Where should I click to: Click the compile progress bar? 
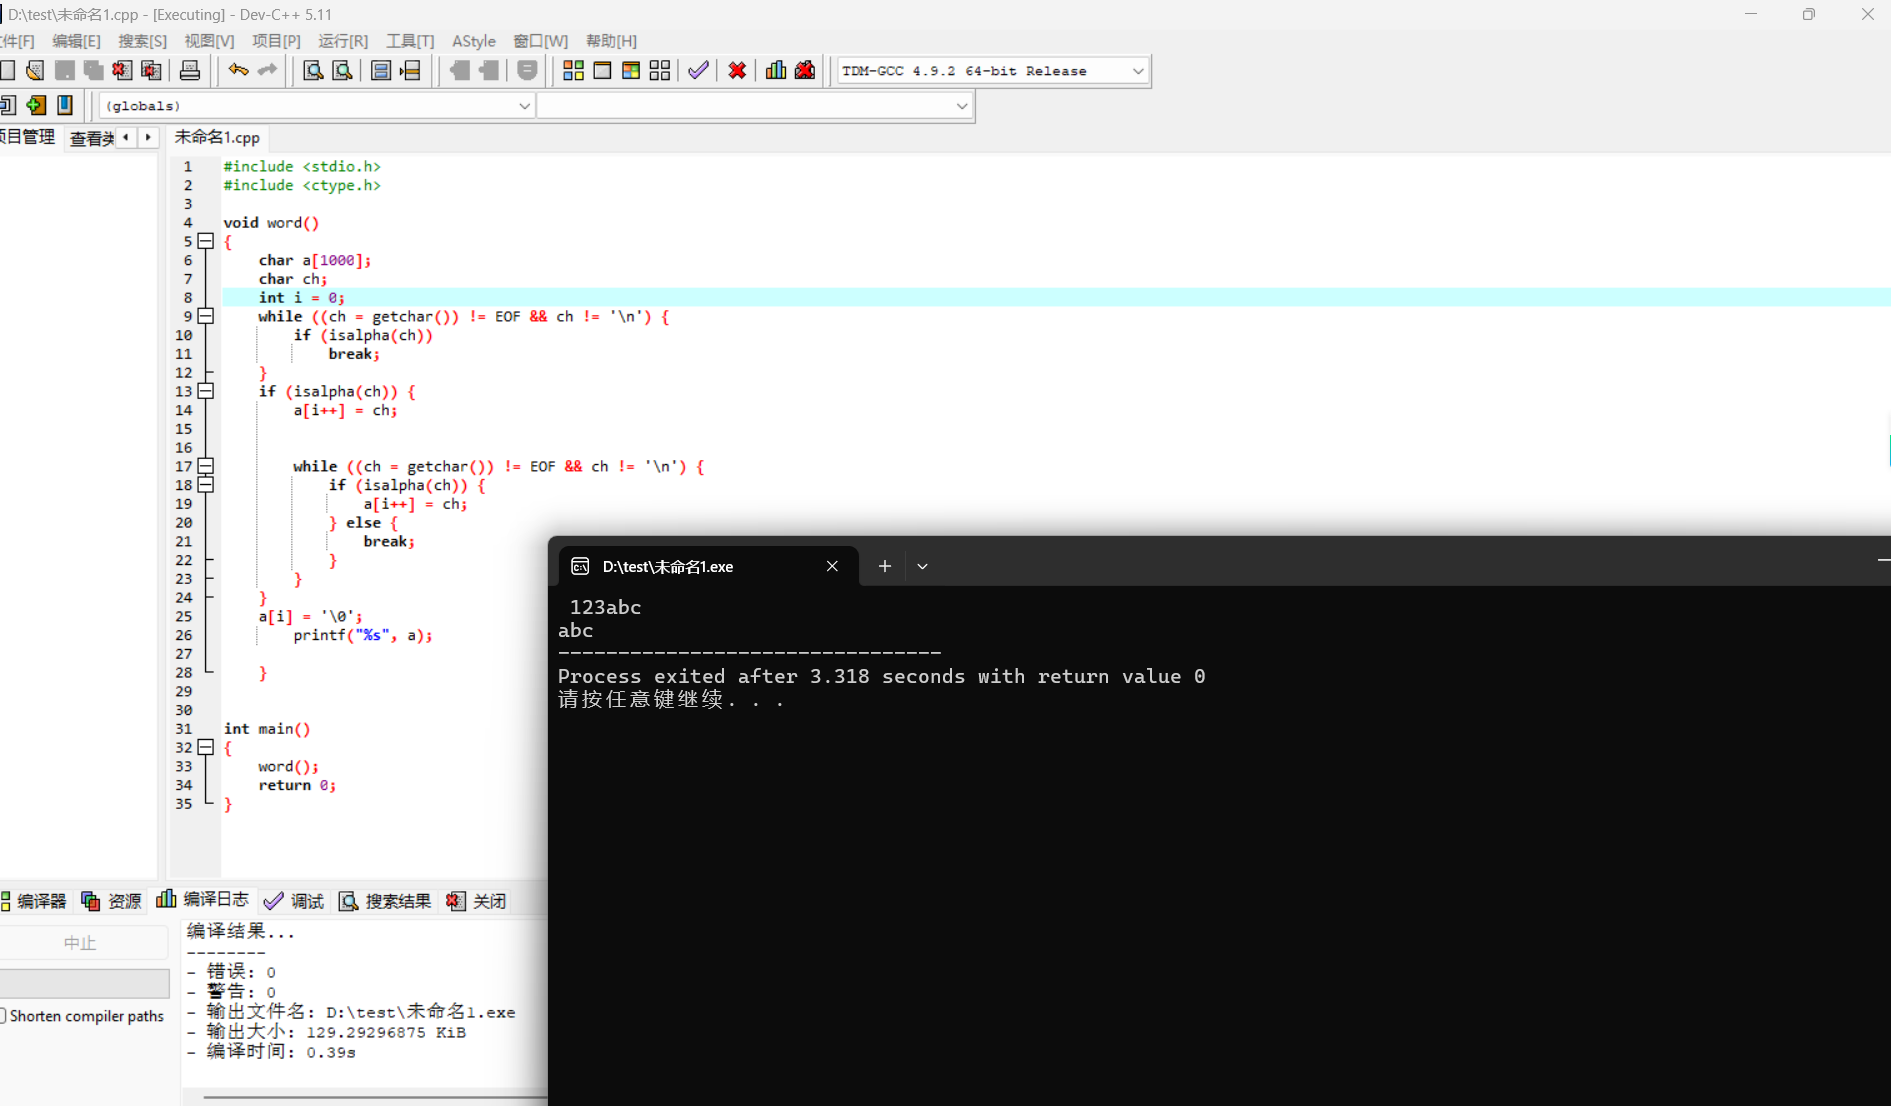tap(84, 982)
